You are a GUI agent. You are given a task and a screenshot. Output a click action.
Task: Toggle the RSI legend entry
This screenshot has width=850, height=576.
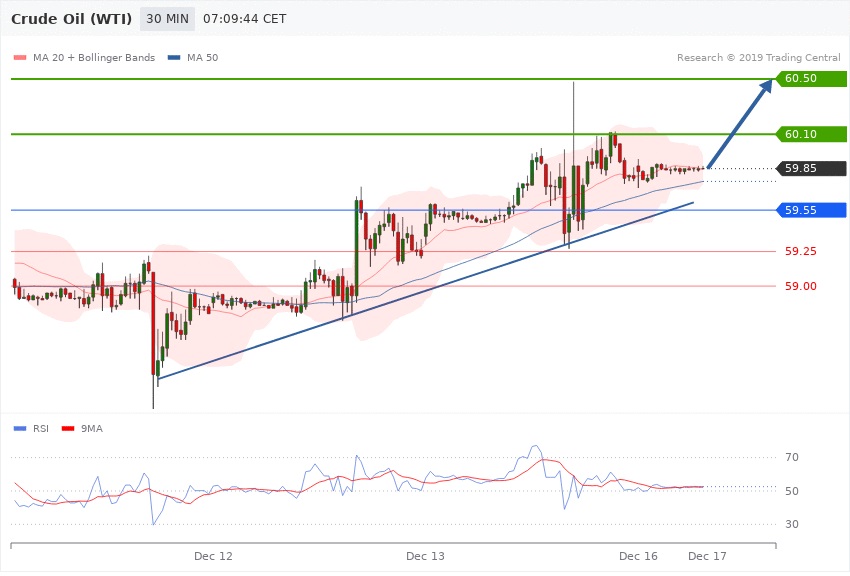32,428
